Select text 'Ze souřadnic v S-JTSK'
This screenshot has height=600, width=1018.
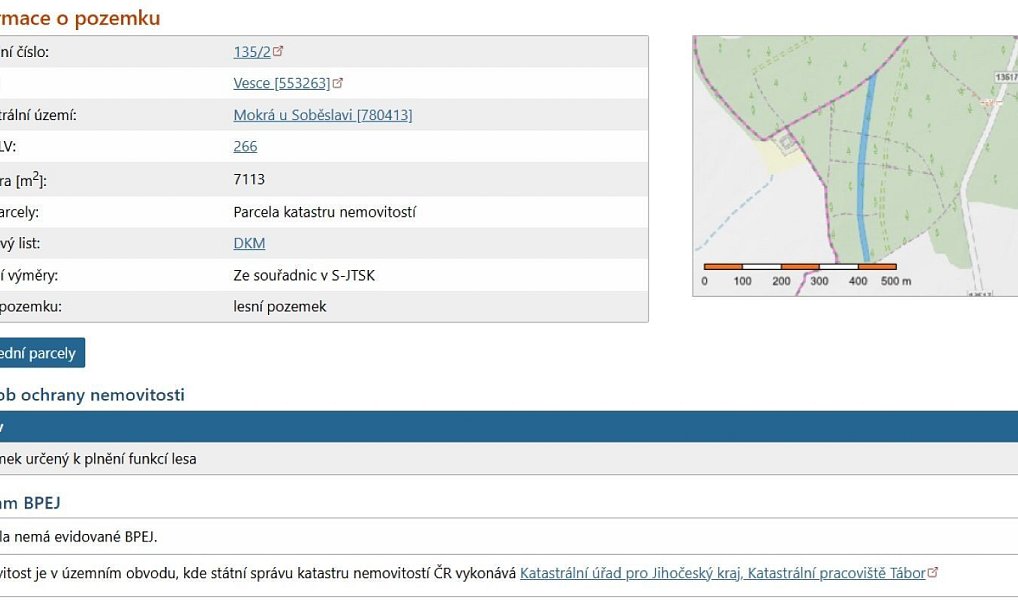pos(304,275)
